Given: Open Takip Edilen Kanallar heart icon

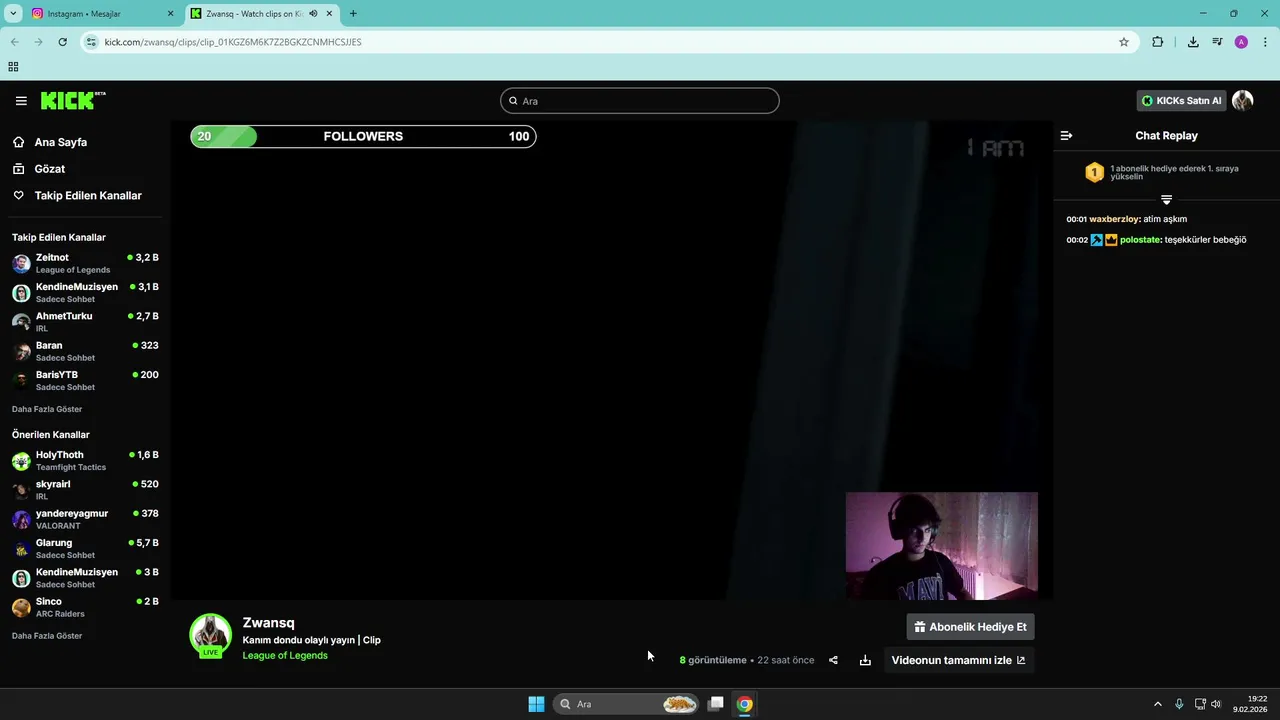Looking at the screenshot, I should (x=18, y=195).
